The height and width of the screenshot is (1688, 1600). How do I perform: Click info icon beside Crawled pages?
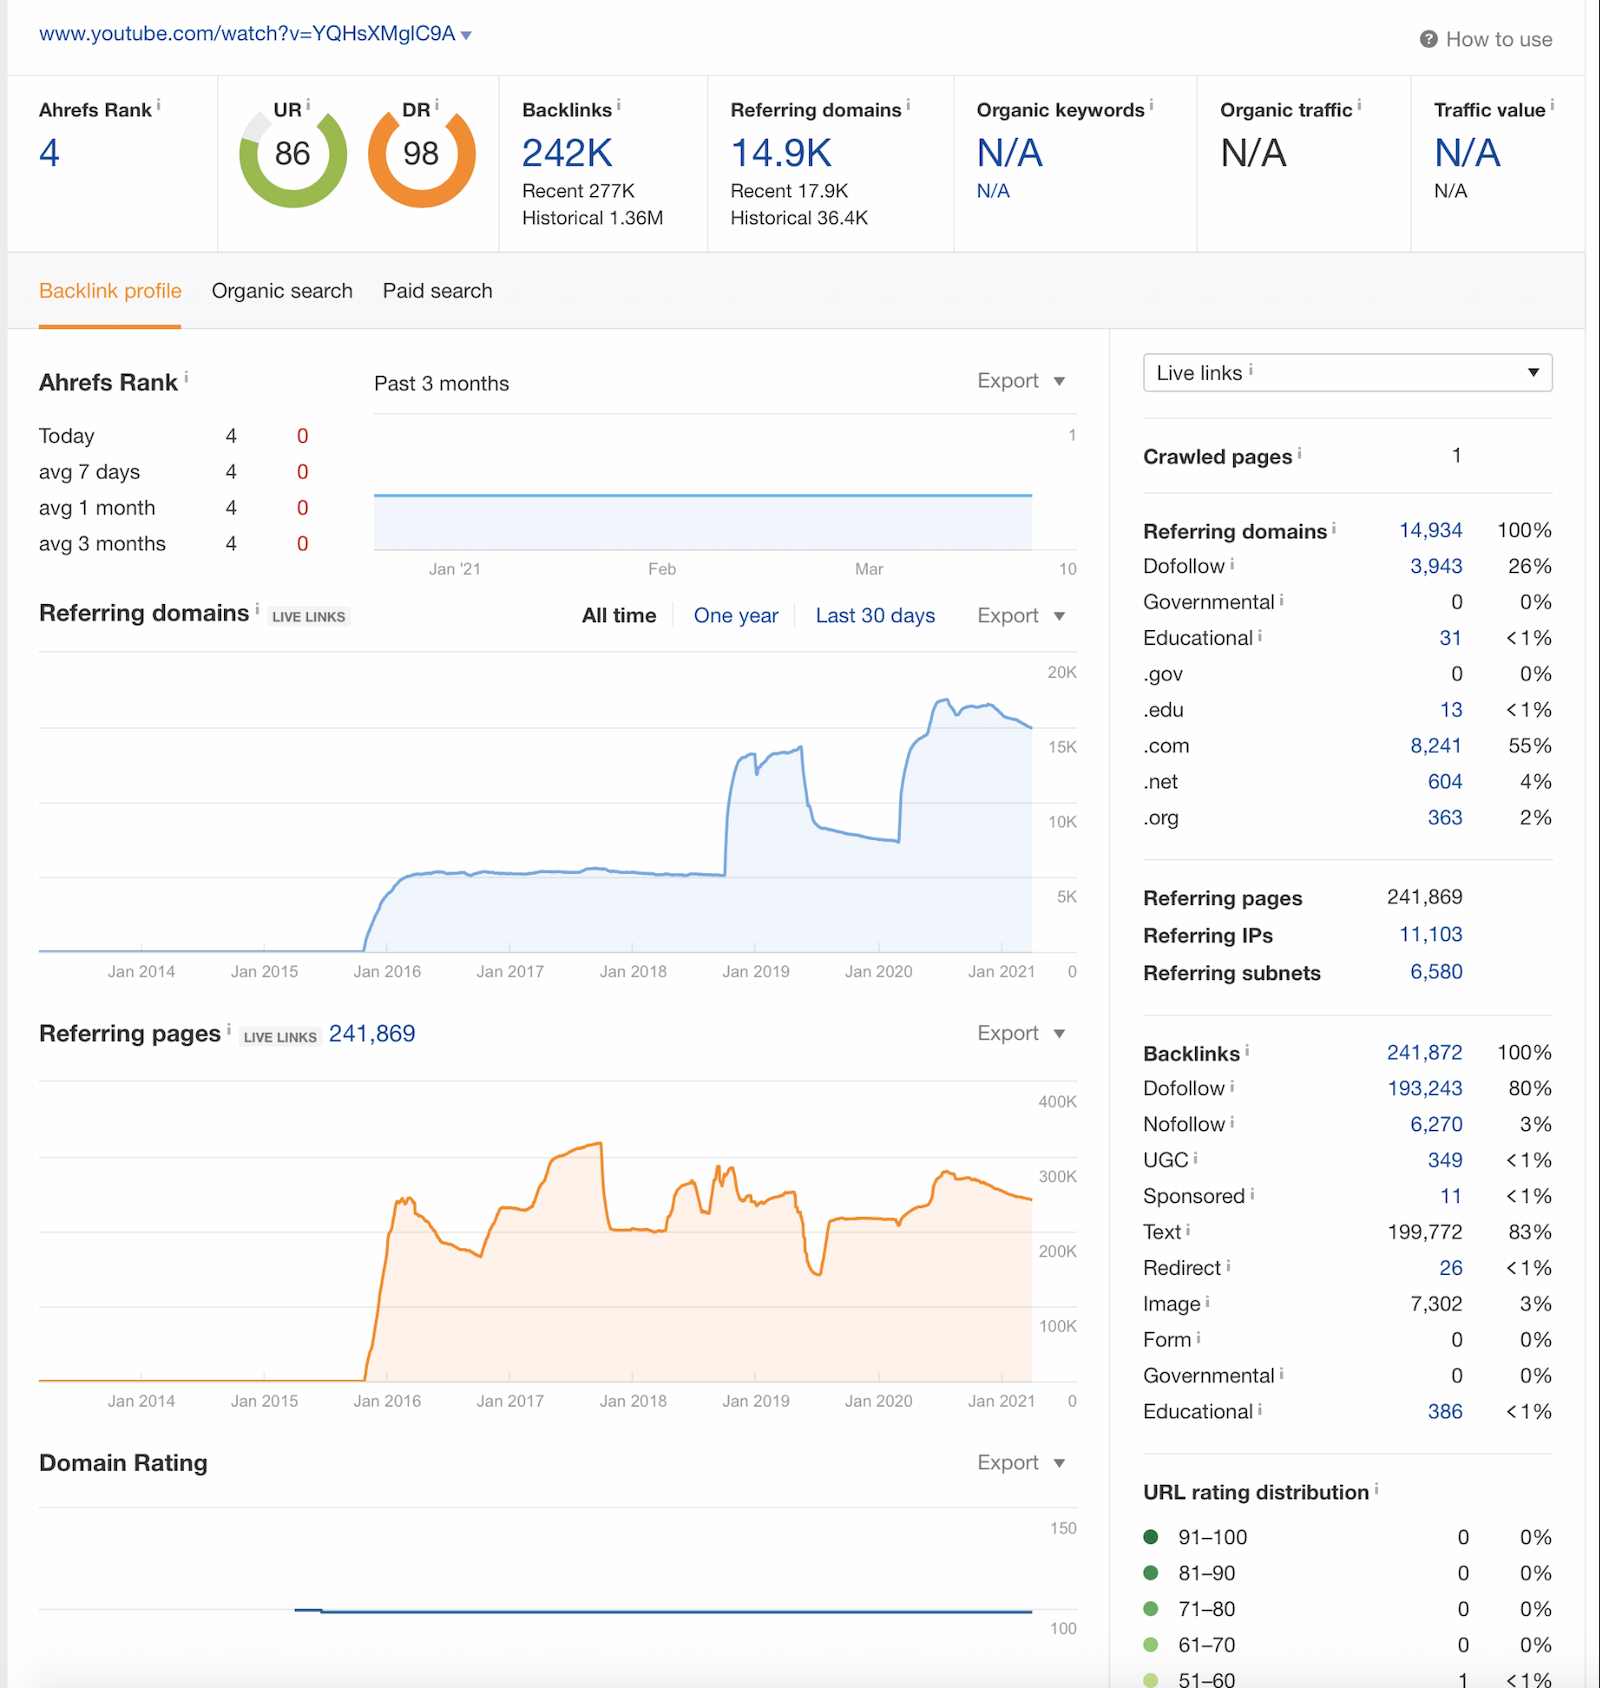tap(1299, 453)
